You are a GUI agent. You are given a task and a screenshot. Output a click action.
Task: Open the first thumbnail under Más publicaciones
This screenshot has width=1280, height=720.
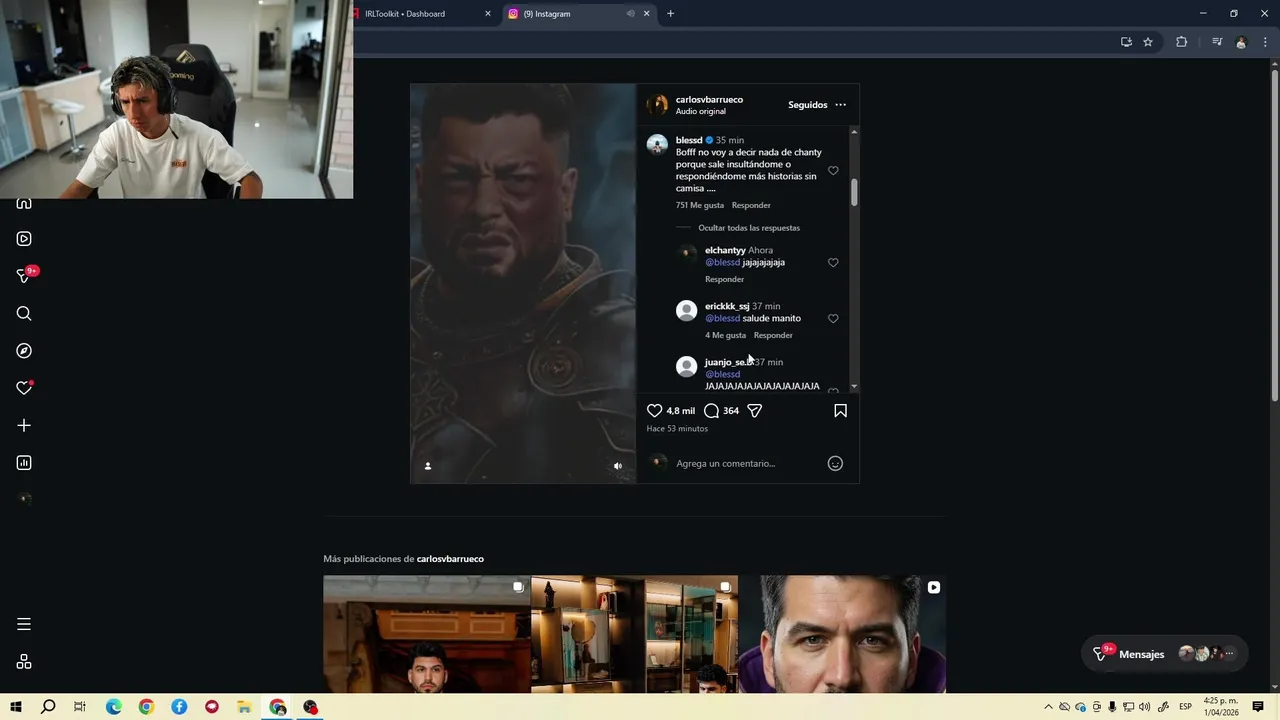(427, 634)
